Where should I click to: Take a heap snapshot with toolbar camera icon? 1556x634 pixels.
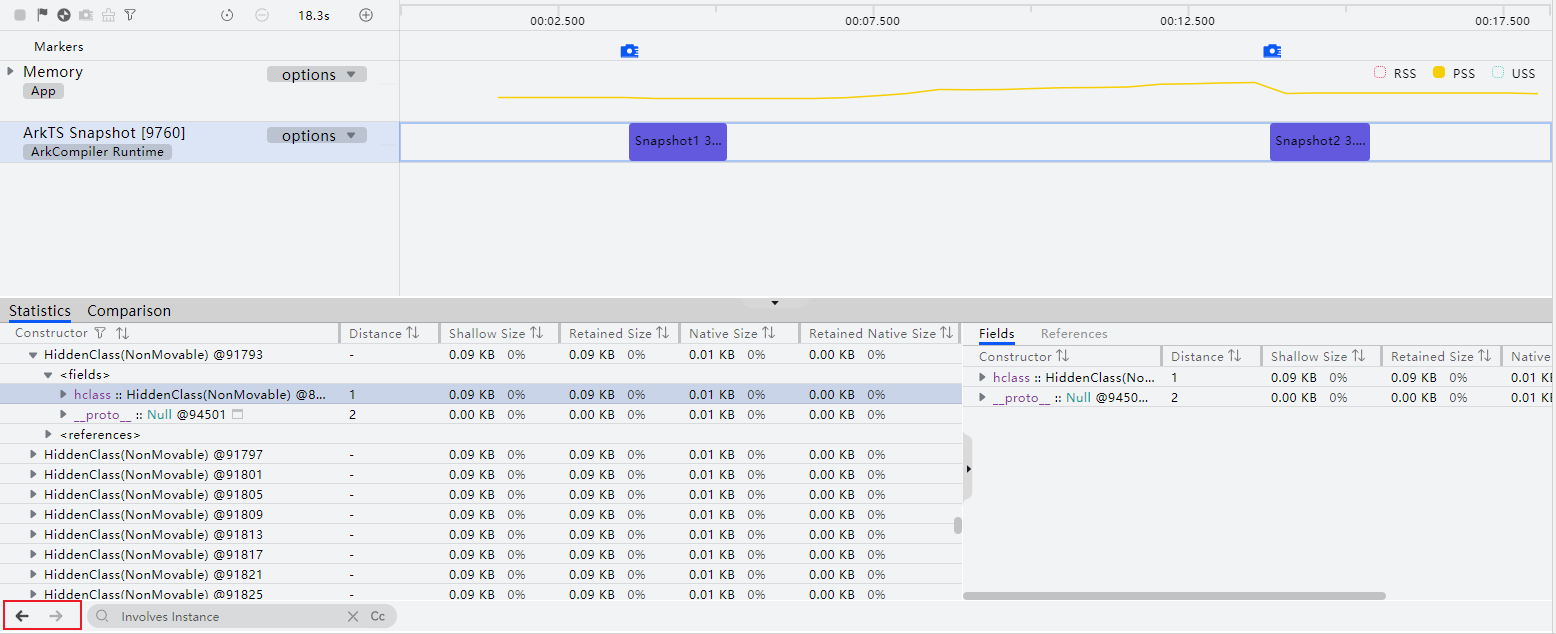[x=86, y=15]
